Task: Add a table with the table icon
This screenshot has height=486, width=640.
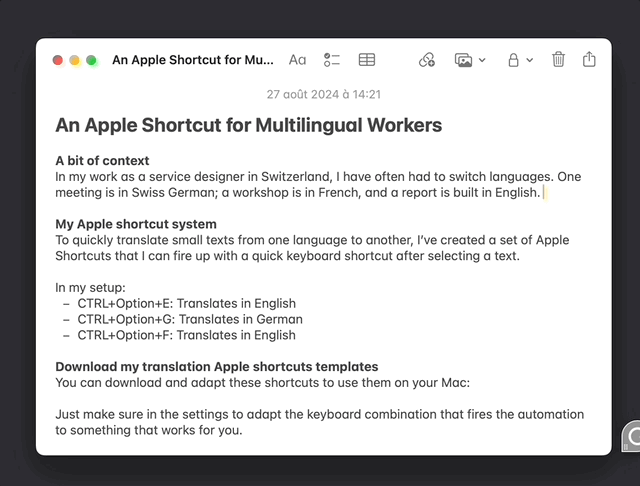Action: [367, 60]
